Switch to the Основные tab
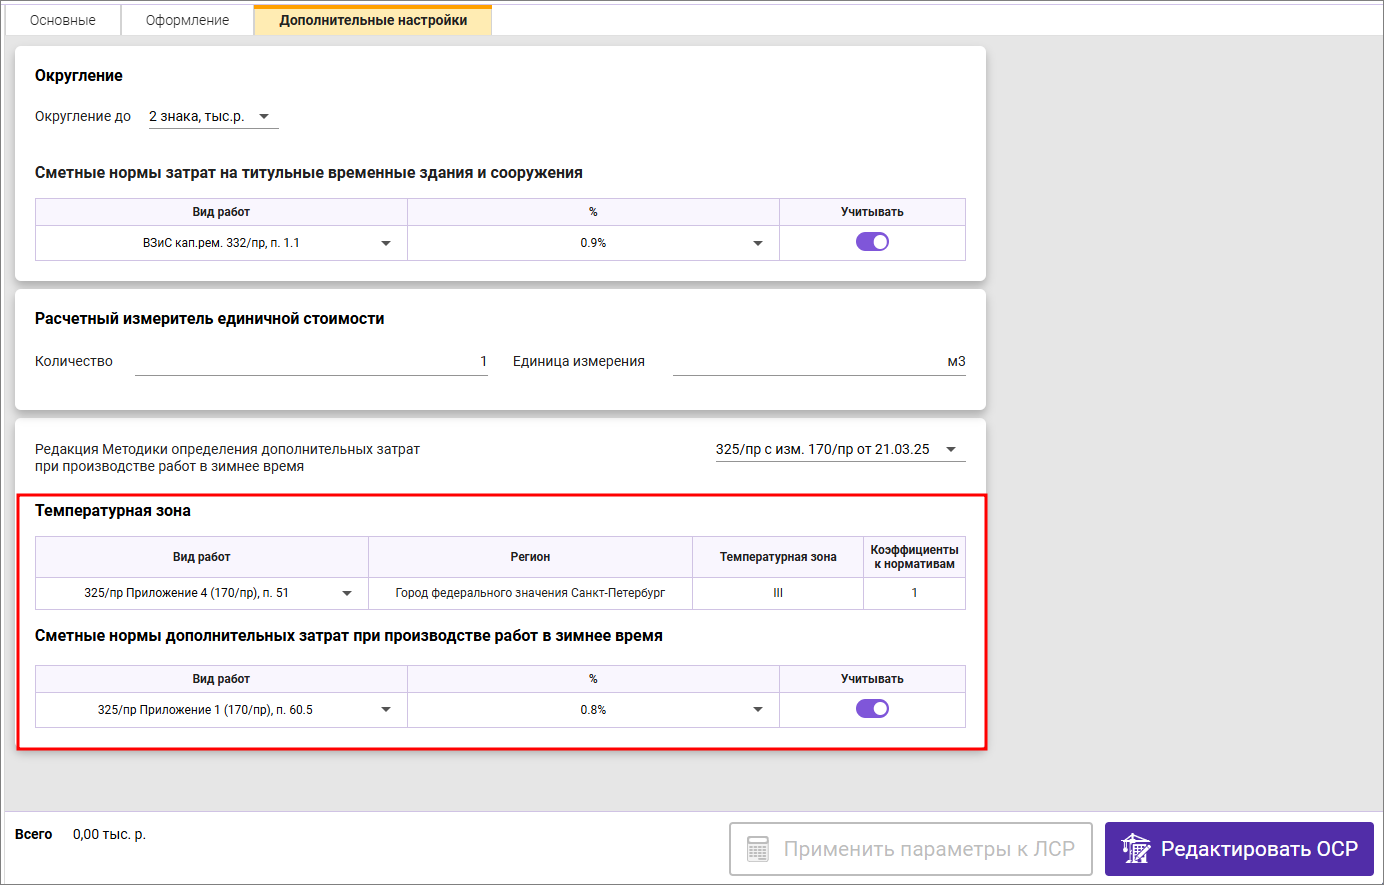The image size is (1384, 885). pyautogui.click(x=63, y=20)
